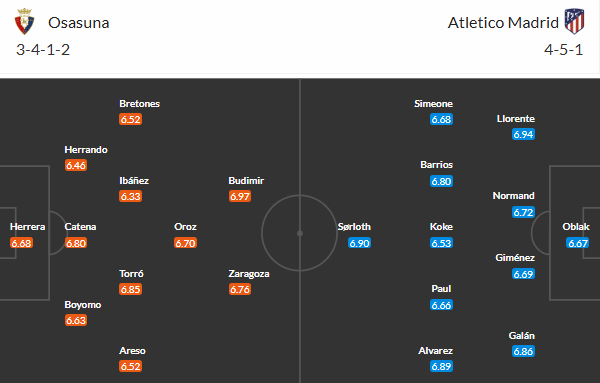The image size is (600, 383).
Task: Click Alvarez's 6.89 rating badge
Action: [441, 366]
